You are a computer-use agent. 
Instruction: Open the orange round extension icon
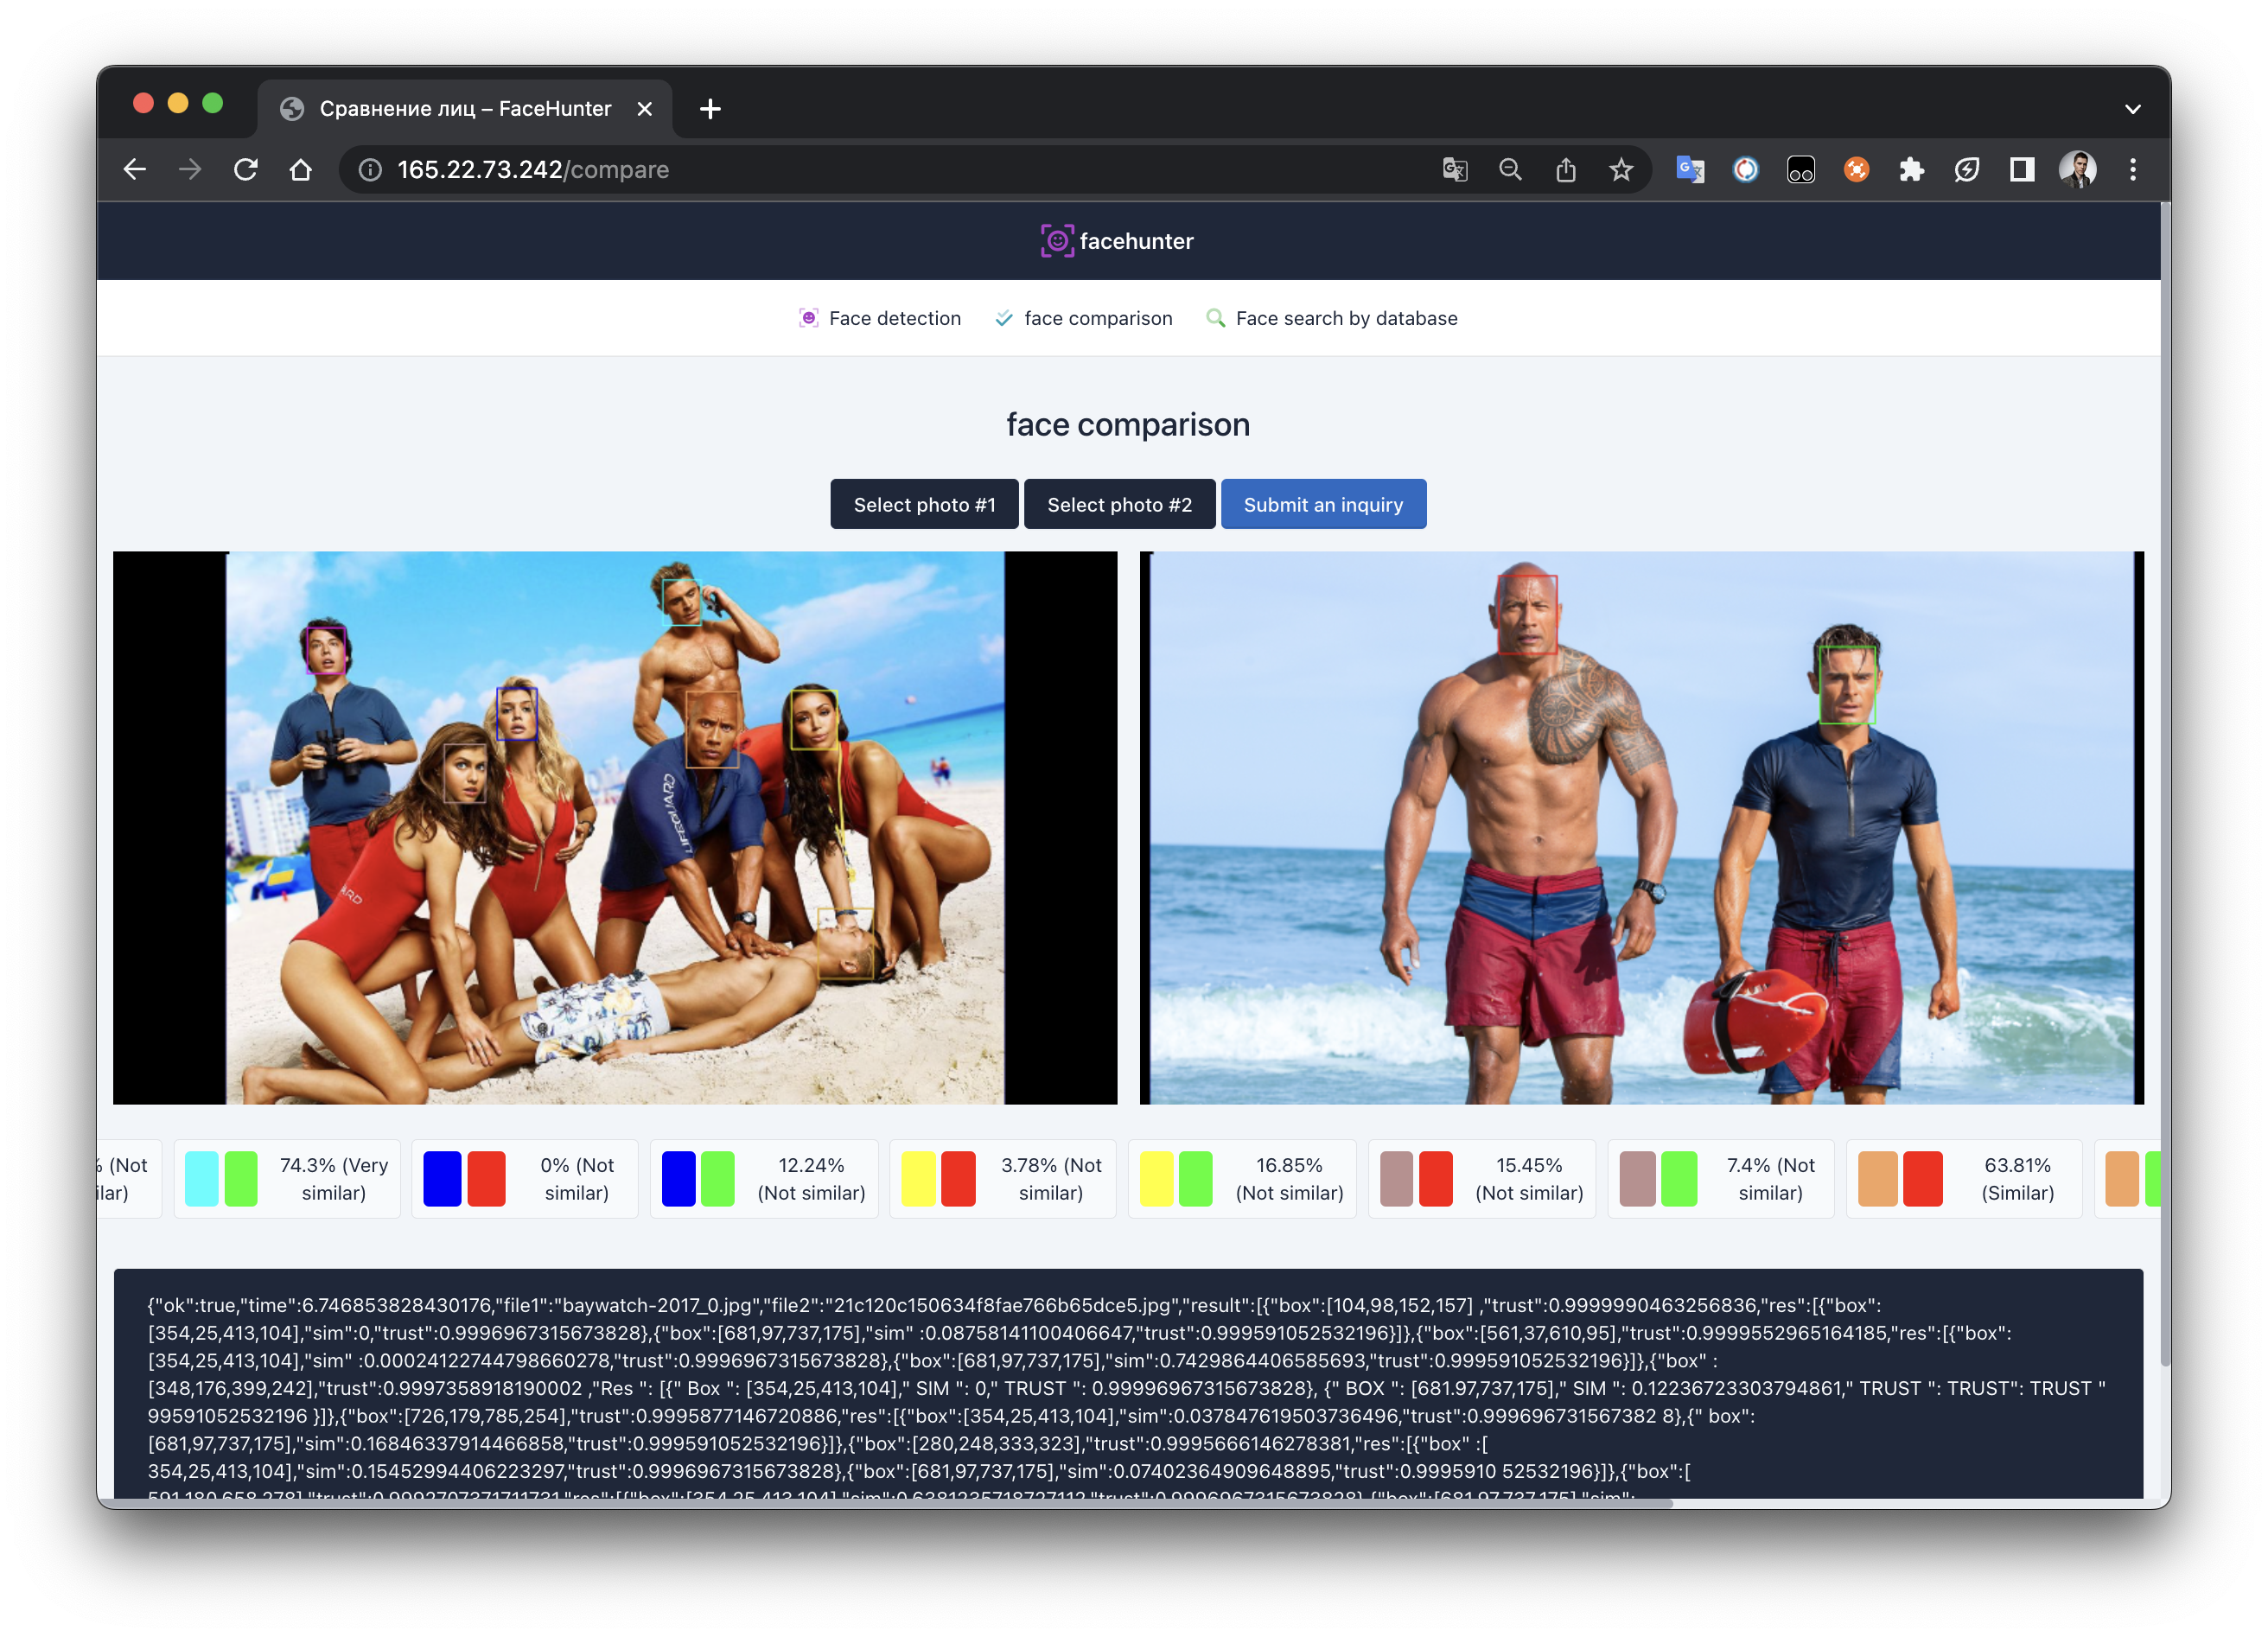[1856, 170]
